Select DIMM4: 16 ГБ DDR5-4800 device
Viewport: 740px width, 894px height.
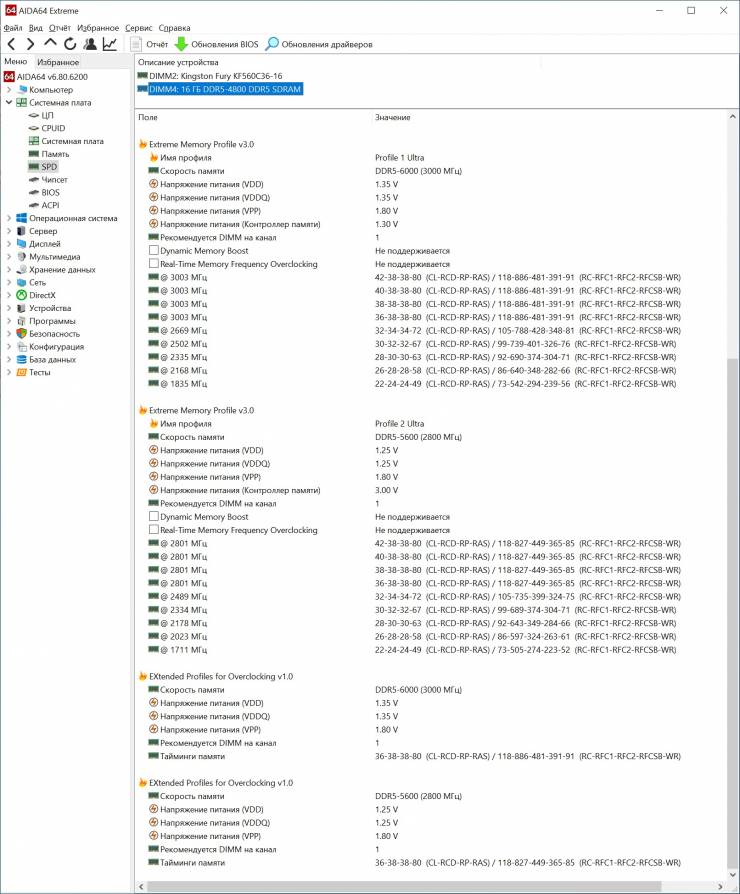[x=220, y=89]
